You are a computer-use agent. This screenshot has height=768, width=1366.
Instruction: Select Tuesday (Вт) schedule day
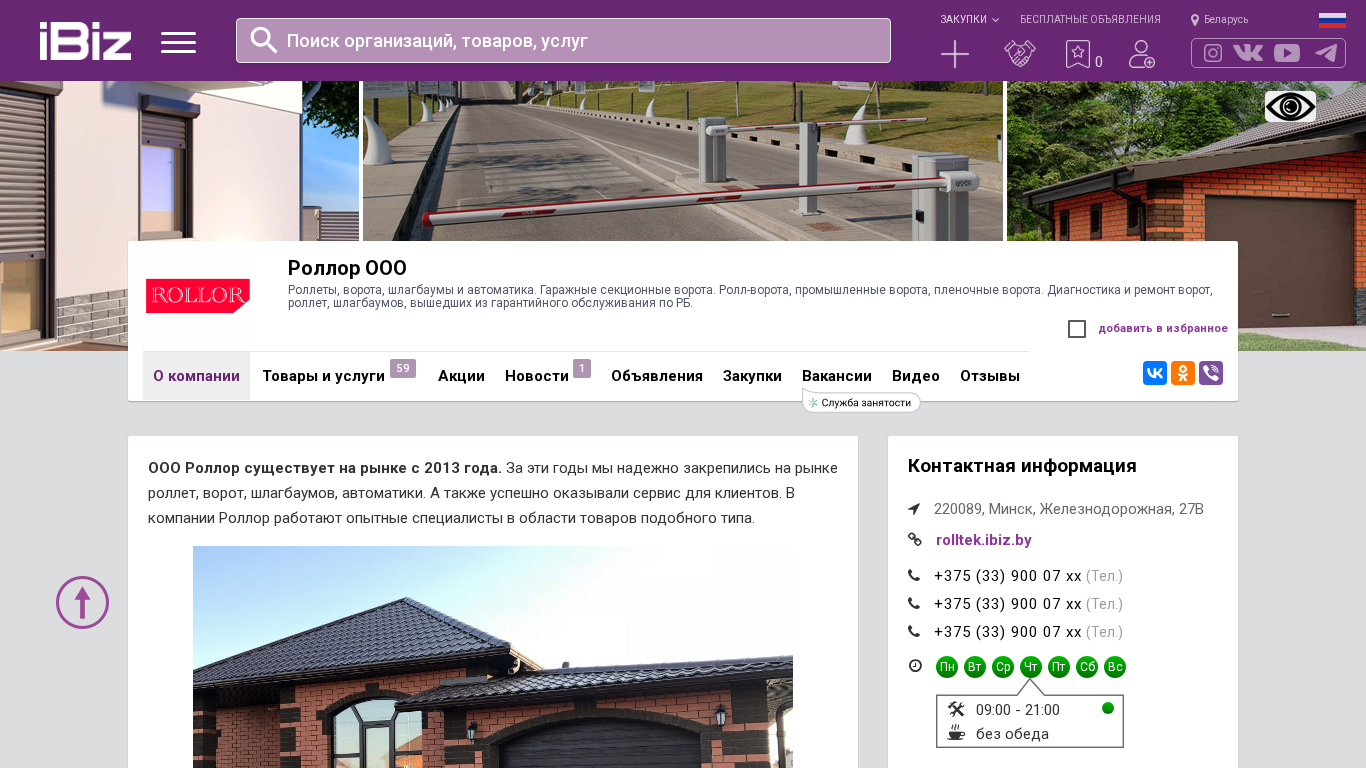tap(975, 667)
